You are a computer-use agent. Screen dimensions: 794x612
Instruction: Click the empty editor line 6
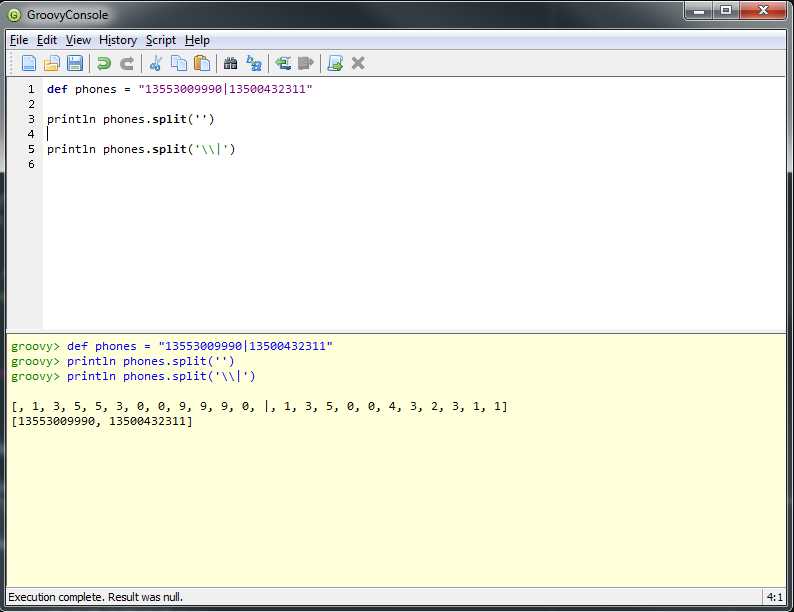414,164
